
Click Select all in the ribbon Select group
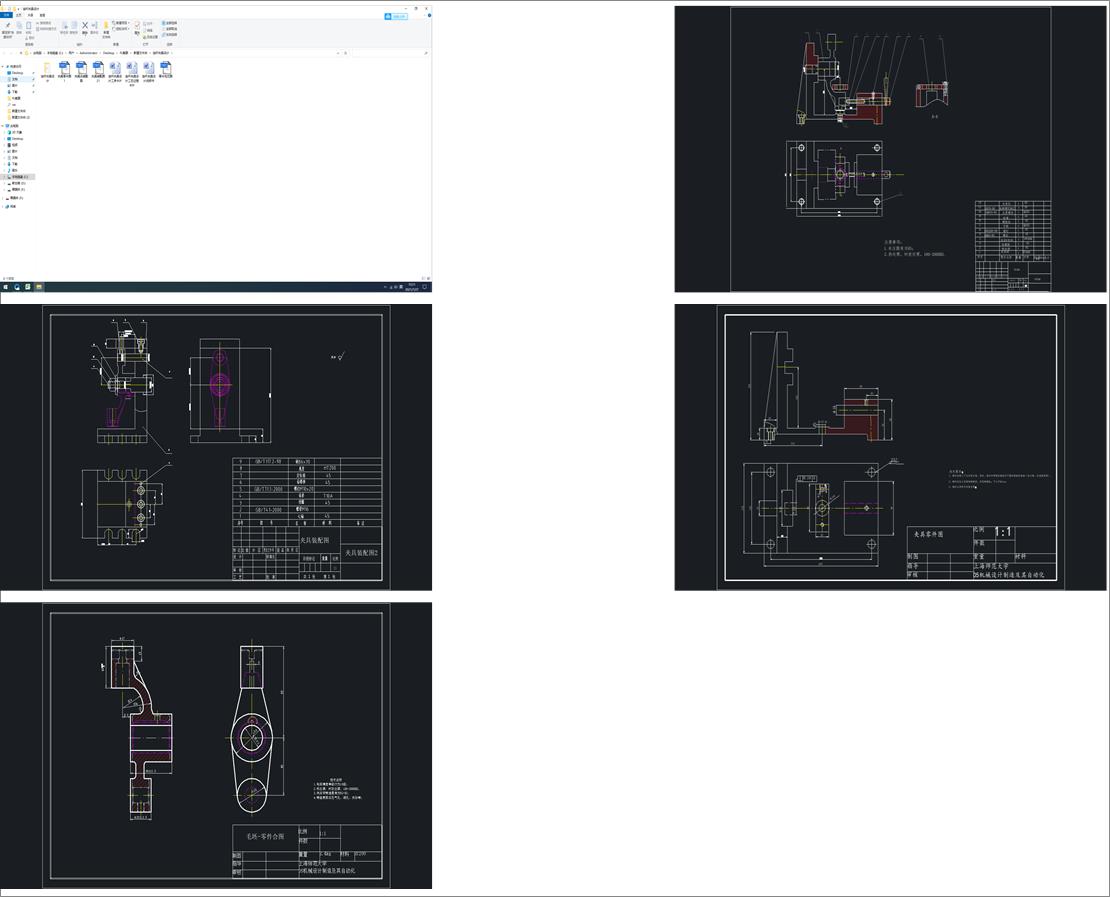(x=169, y=23)
